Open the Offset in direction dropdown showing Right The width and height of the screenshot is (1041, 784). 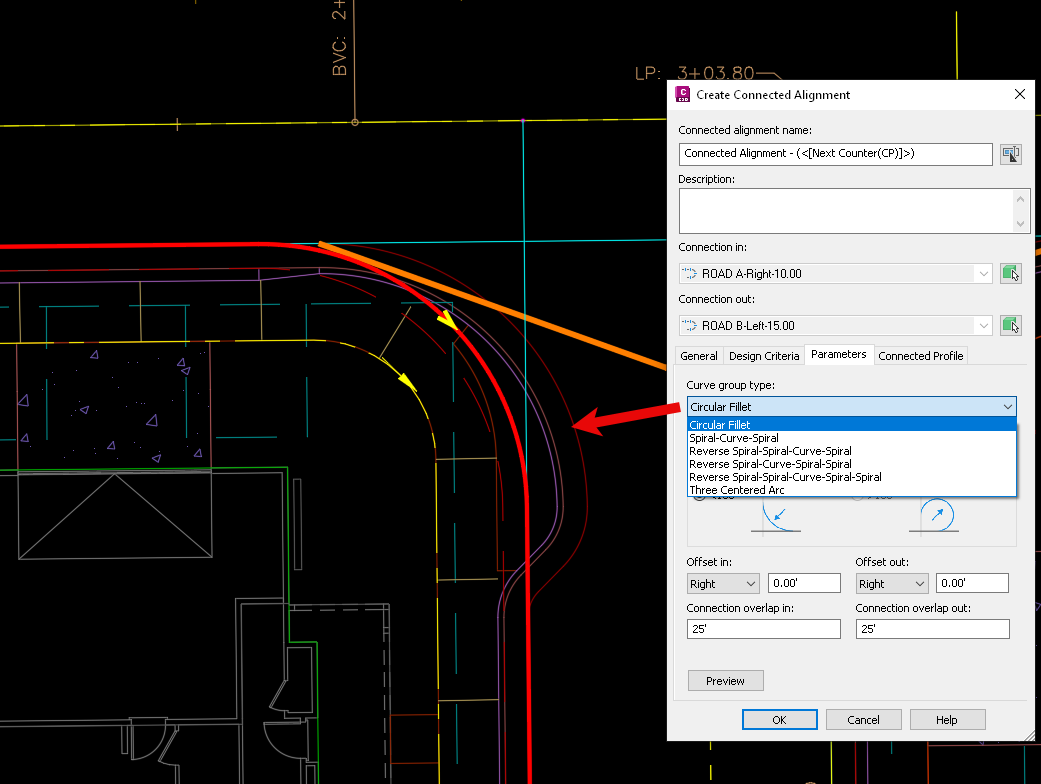click(x=722, y=583)
